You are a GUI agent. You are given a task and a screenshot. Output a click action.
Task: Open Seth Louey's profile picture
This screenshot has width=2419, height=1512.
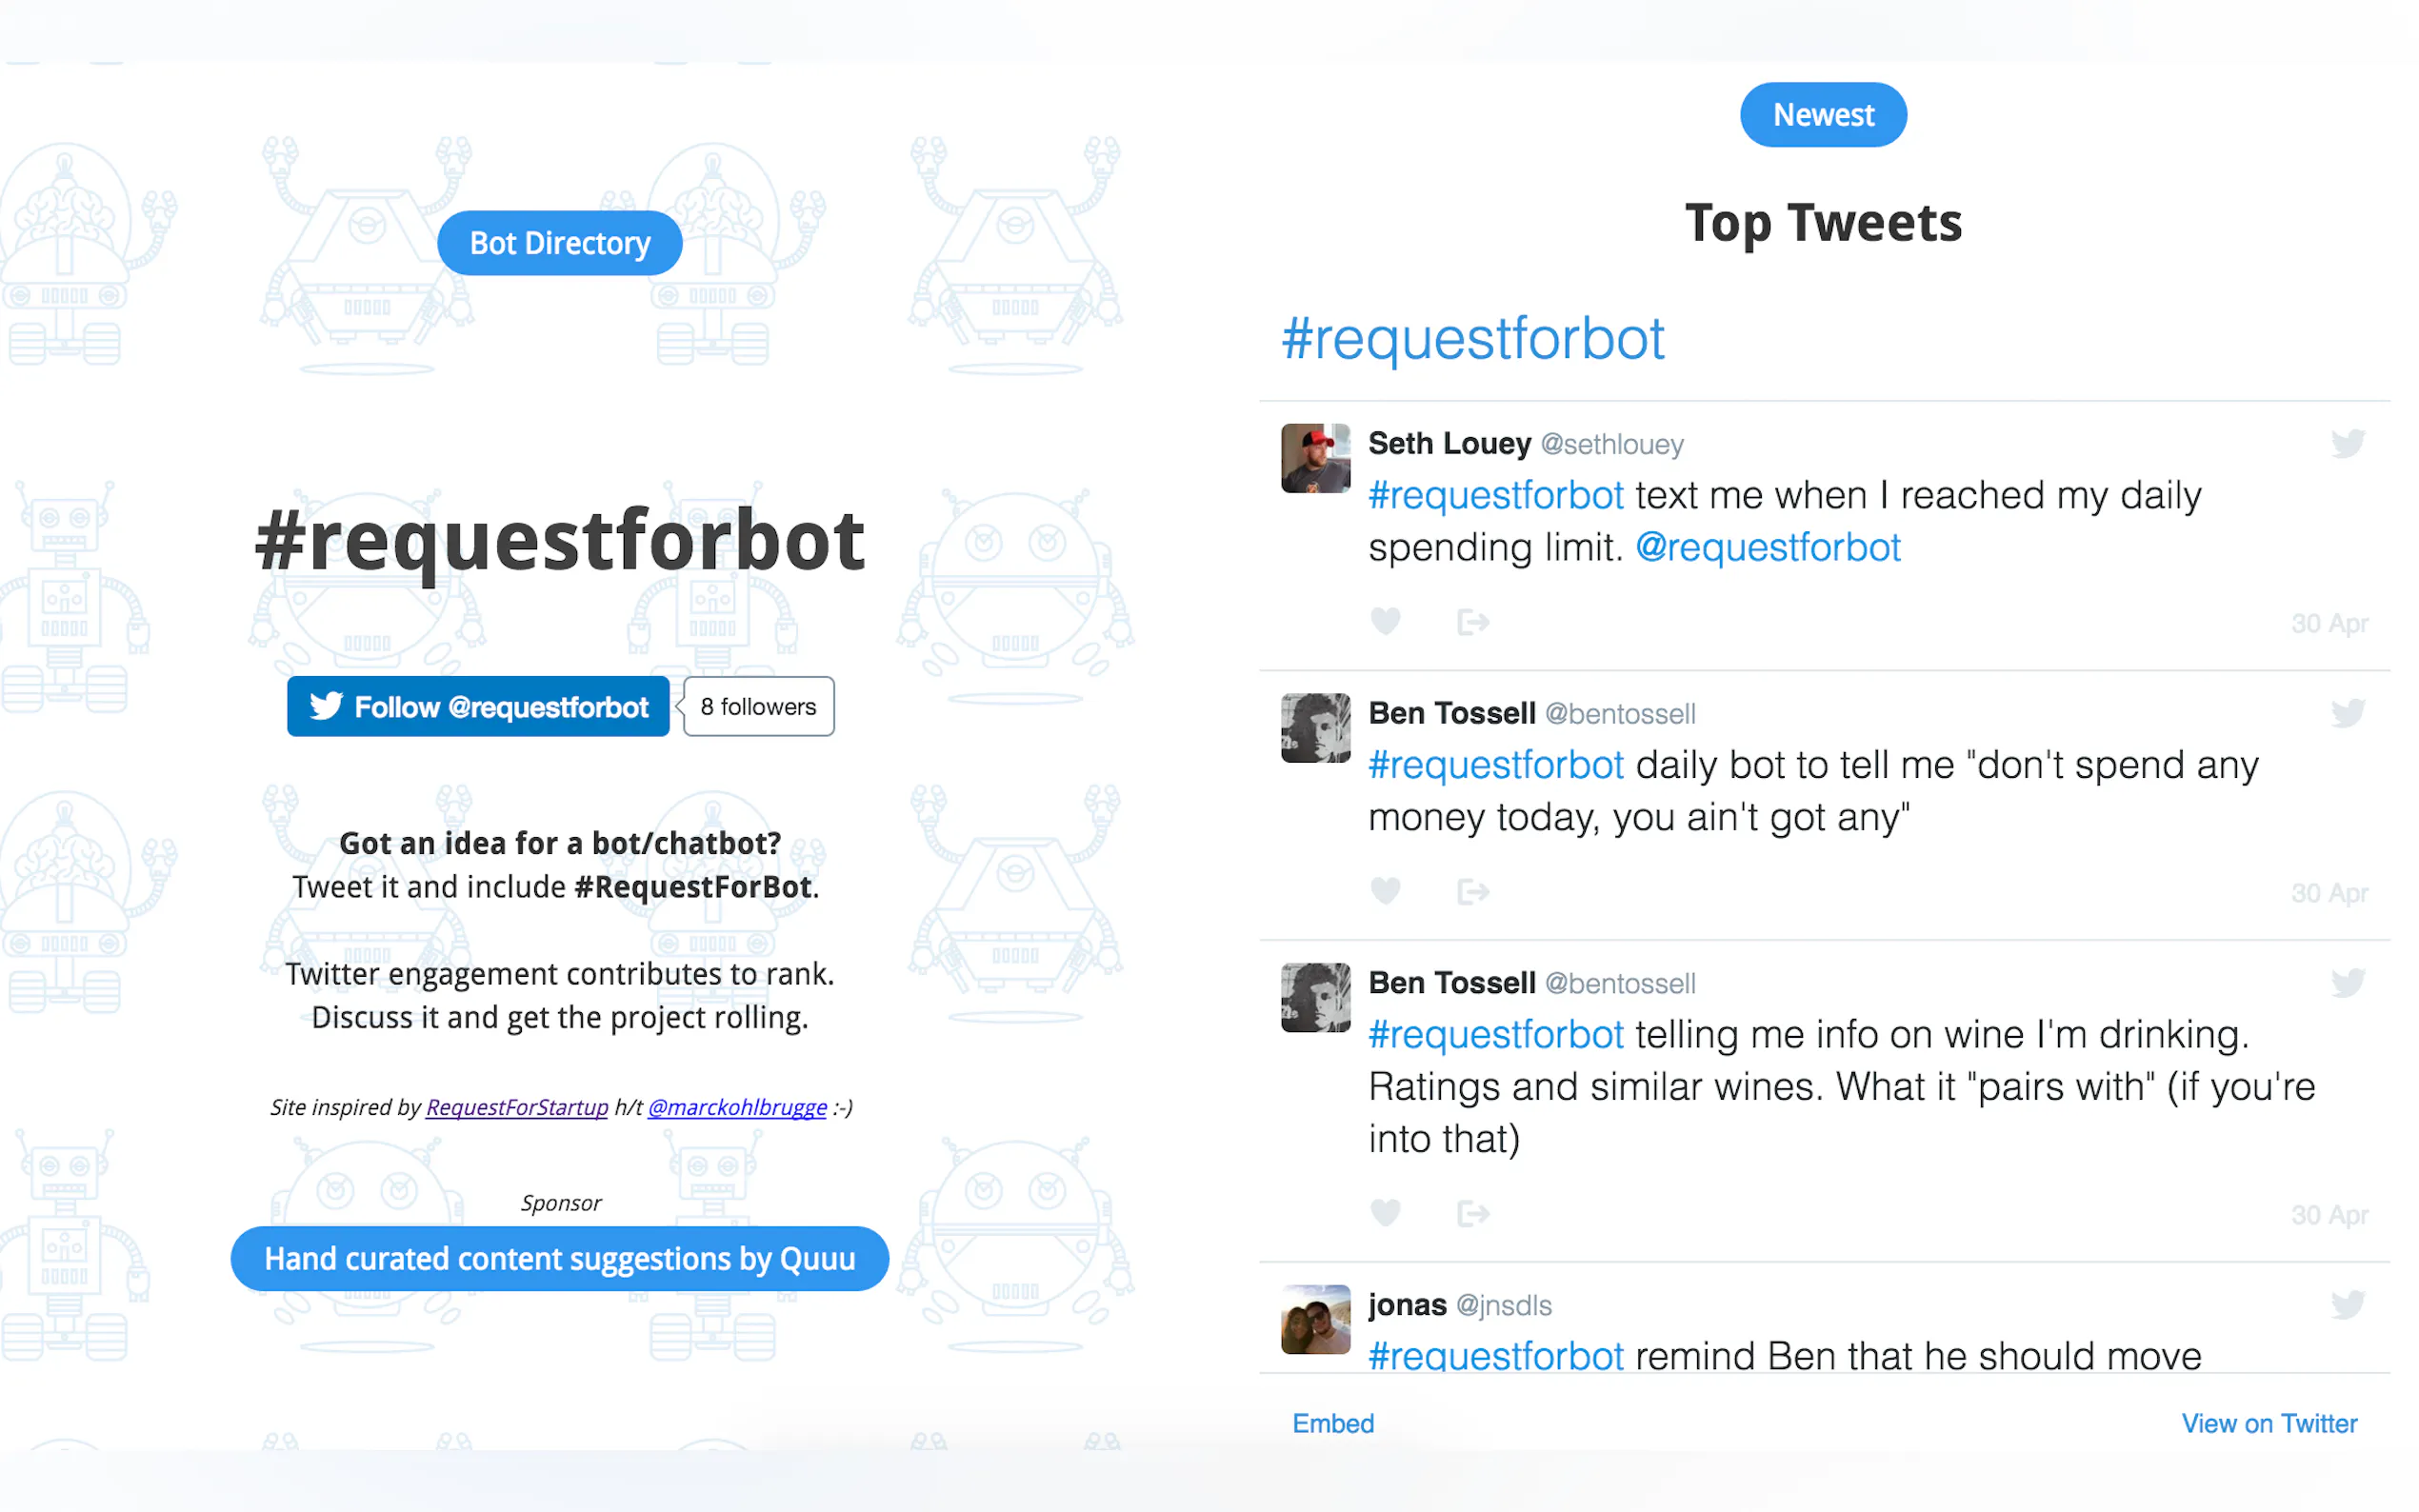(x=1315, y=458)
